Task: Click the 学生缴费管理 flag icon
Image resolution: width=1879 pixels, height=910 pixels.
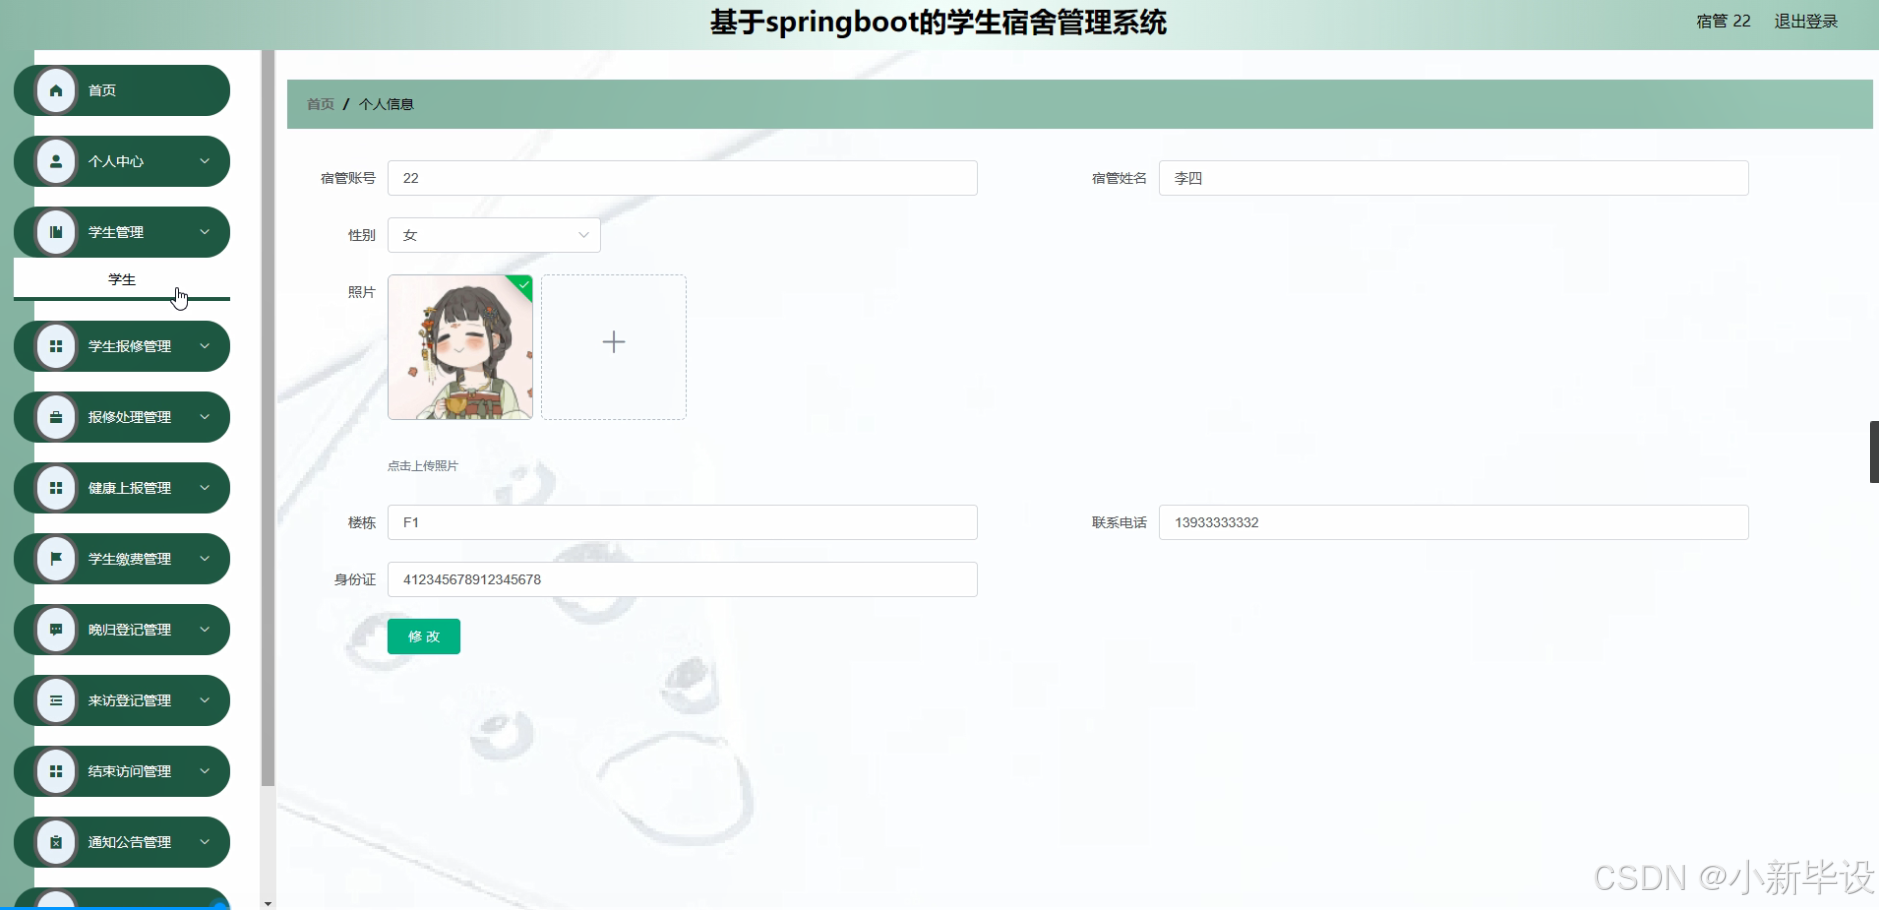Action: 56,558
